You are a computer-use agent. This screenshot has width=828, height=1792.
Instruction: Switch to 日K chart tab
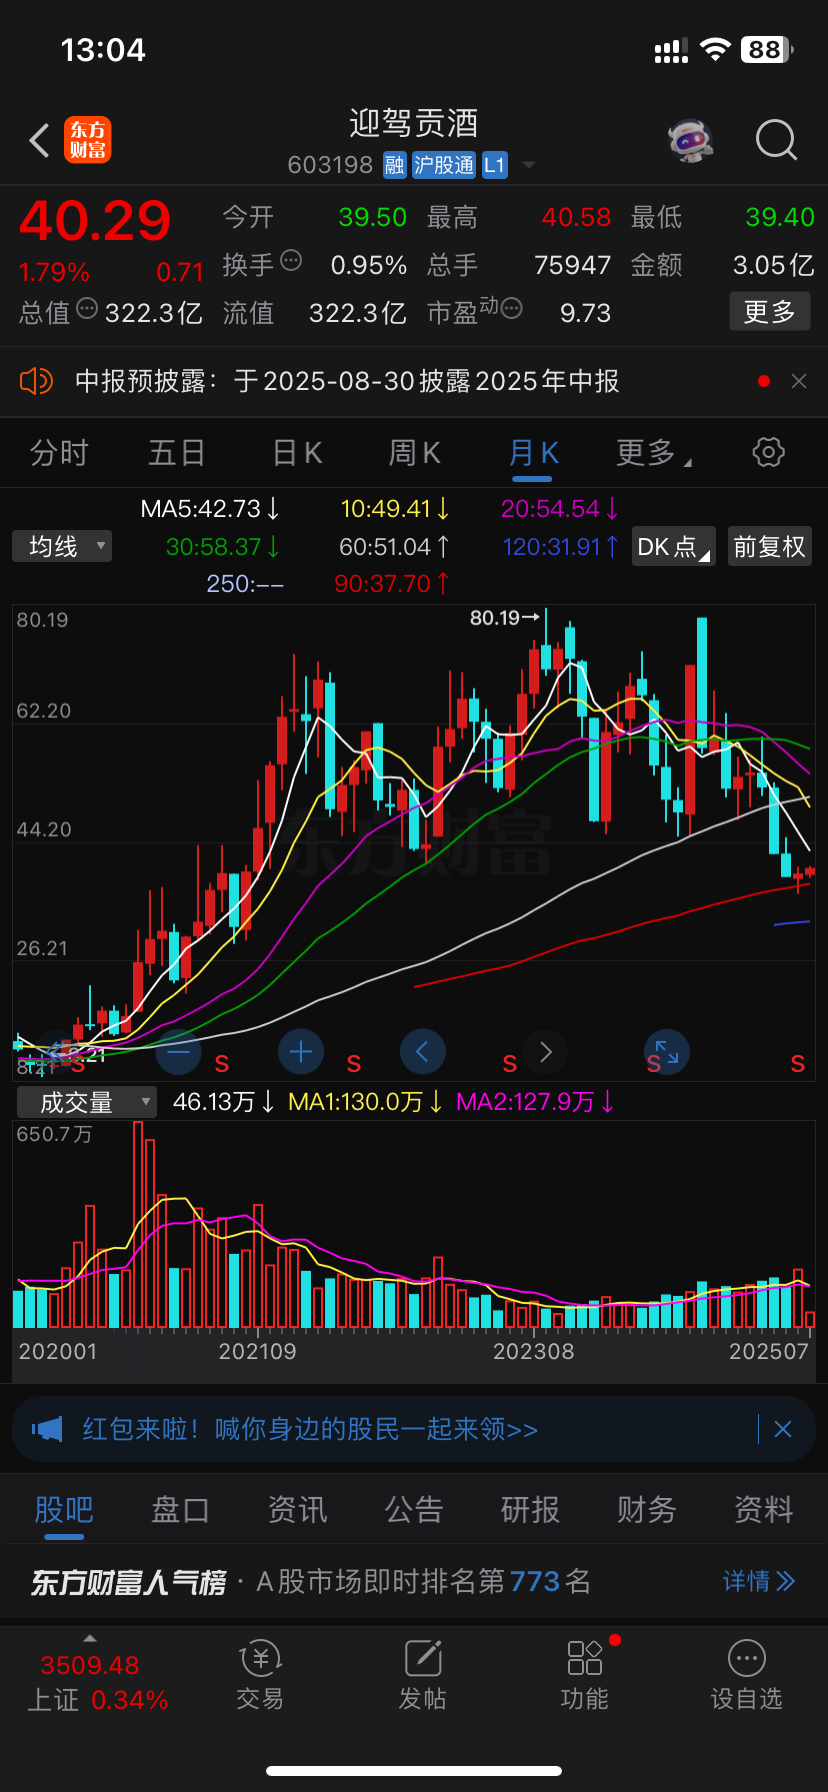point(297,453)
